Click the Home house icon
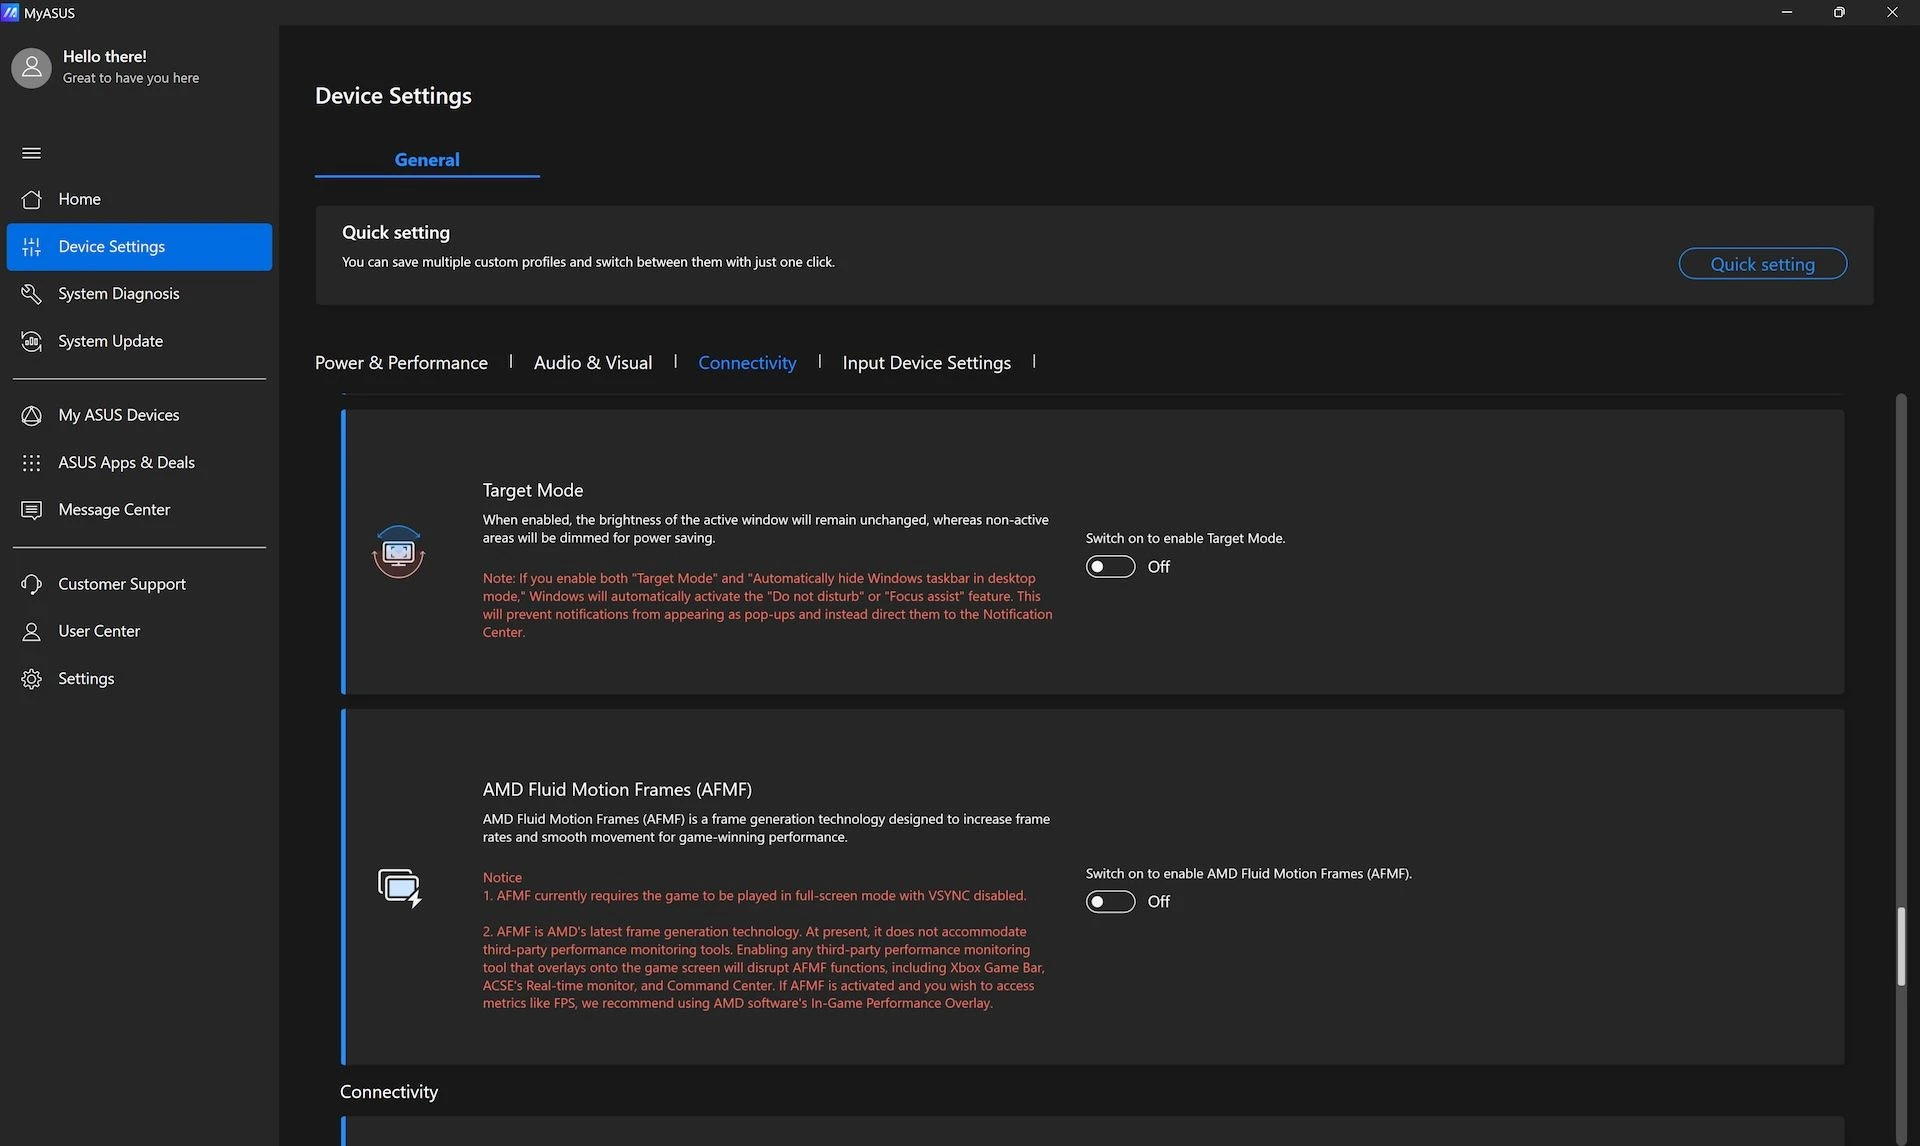This screenshot has height=1146, width=1920. (x=31, y=199)
